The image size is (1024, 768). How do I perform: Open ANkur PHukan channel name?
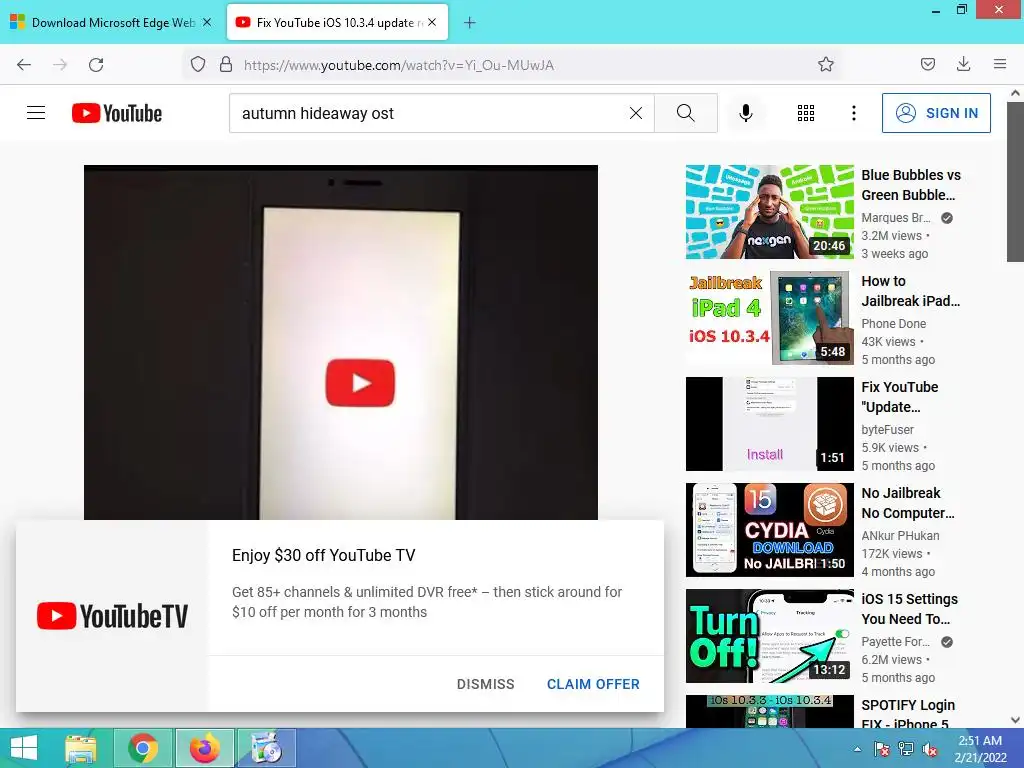[x=900, y=536]
